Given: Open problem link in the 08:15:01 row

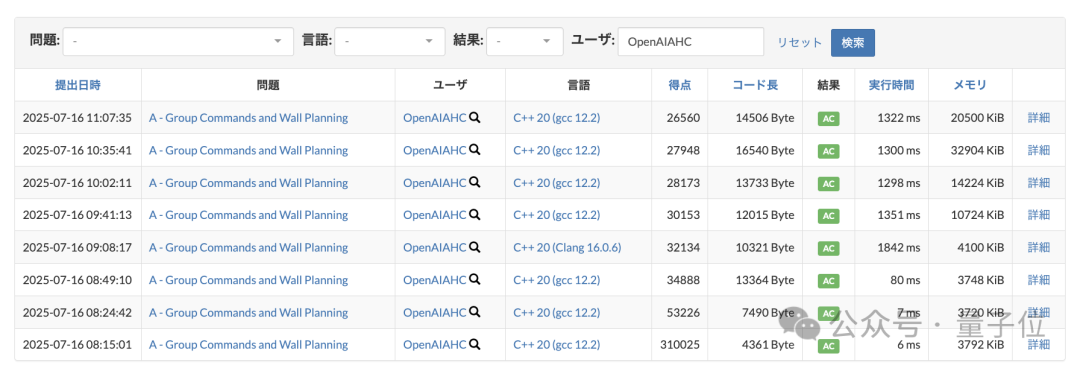Looking at the screenshot, I should click(x=249, y=345).
